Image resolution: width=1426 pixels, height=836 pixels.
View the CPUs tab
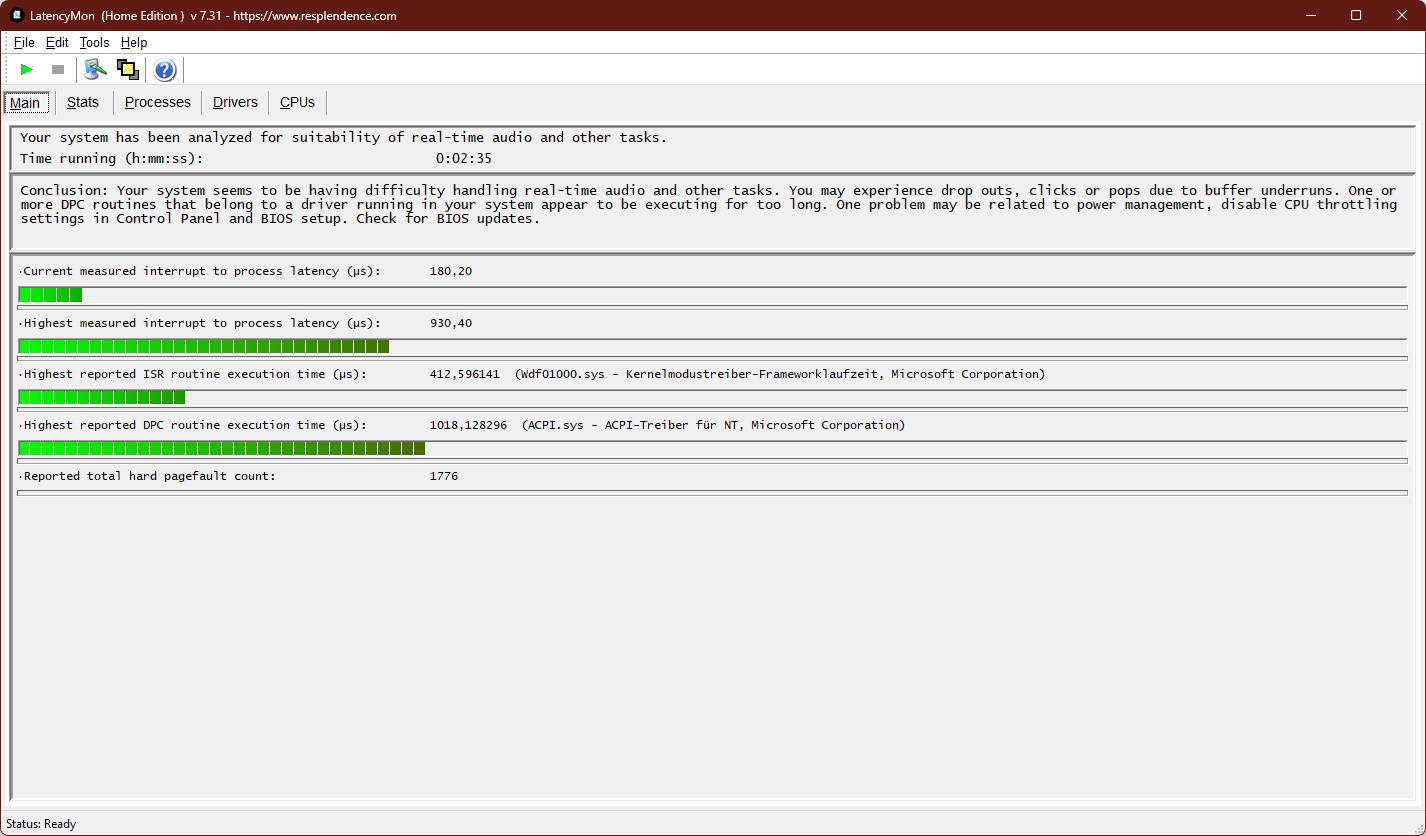pyautogui.click(x=297, y=102)
